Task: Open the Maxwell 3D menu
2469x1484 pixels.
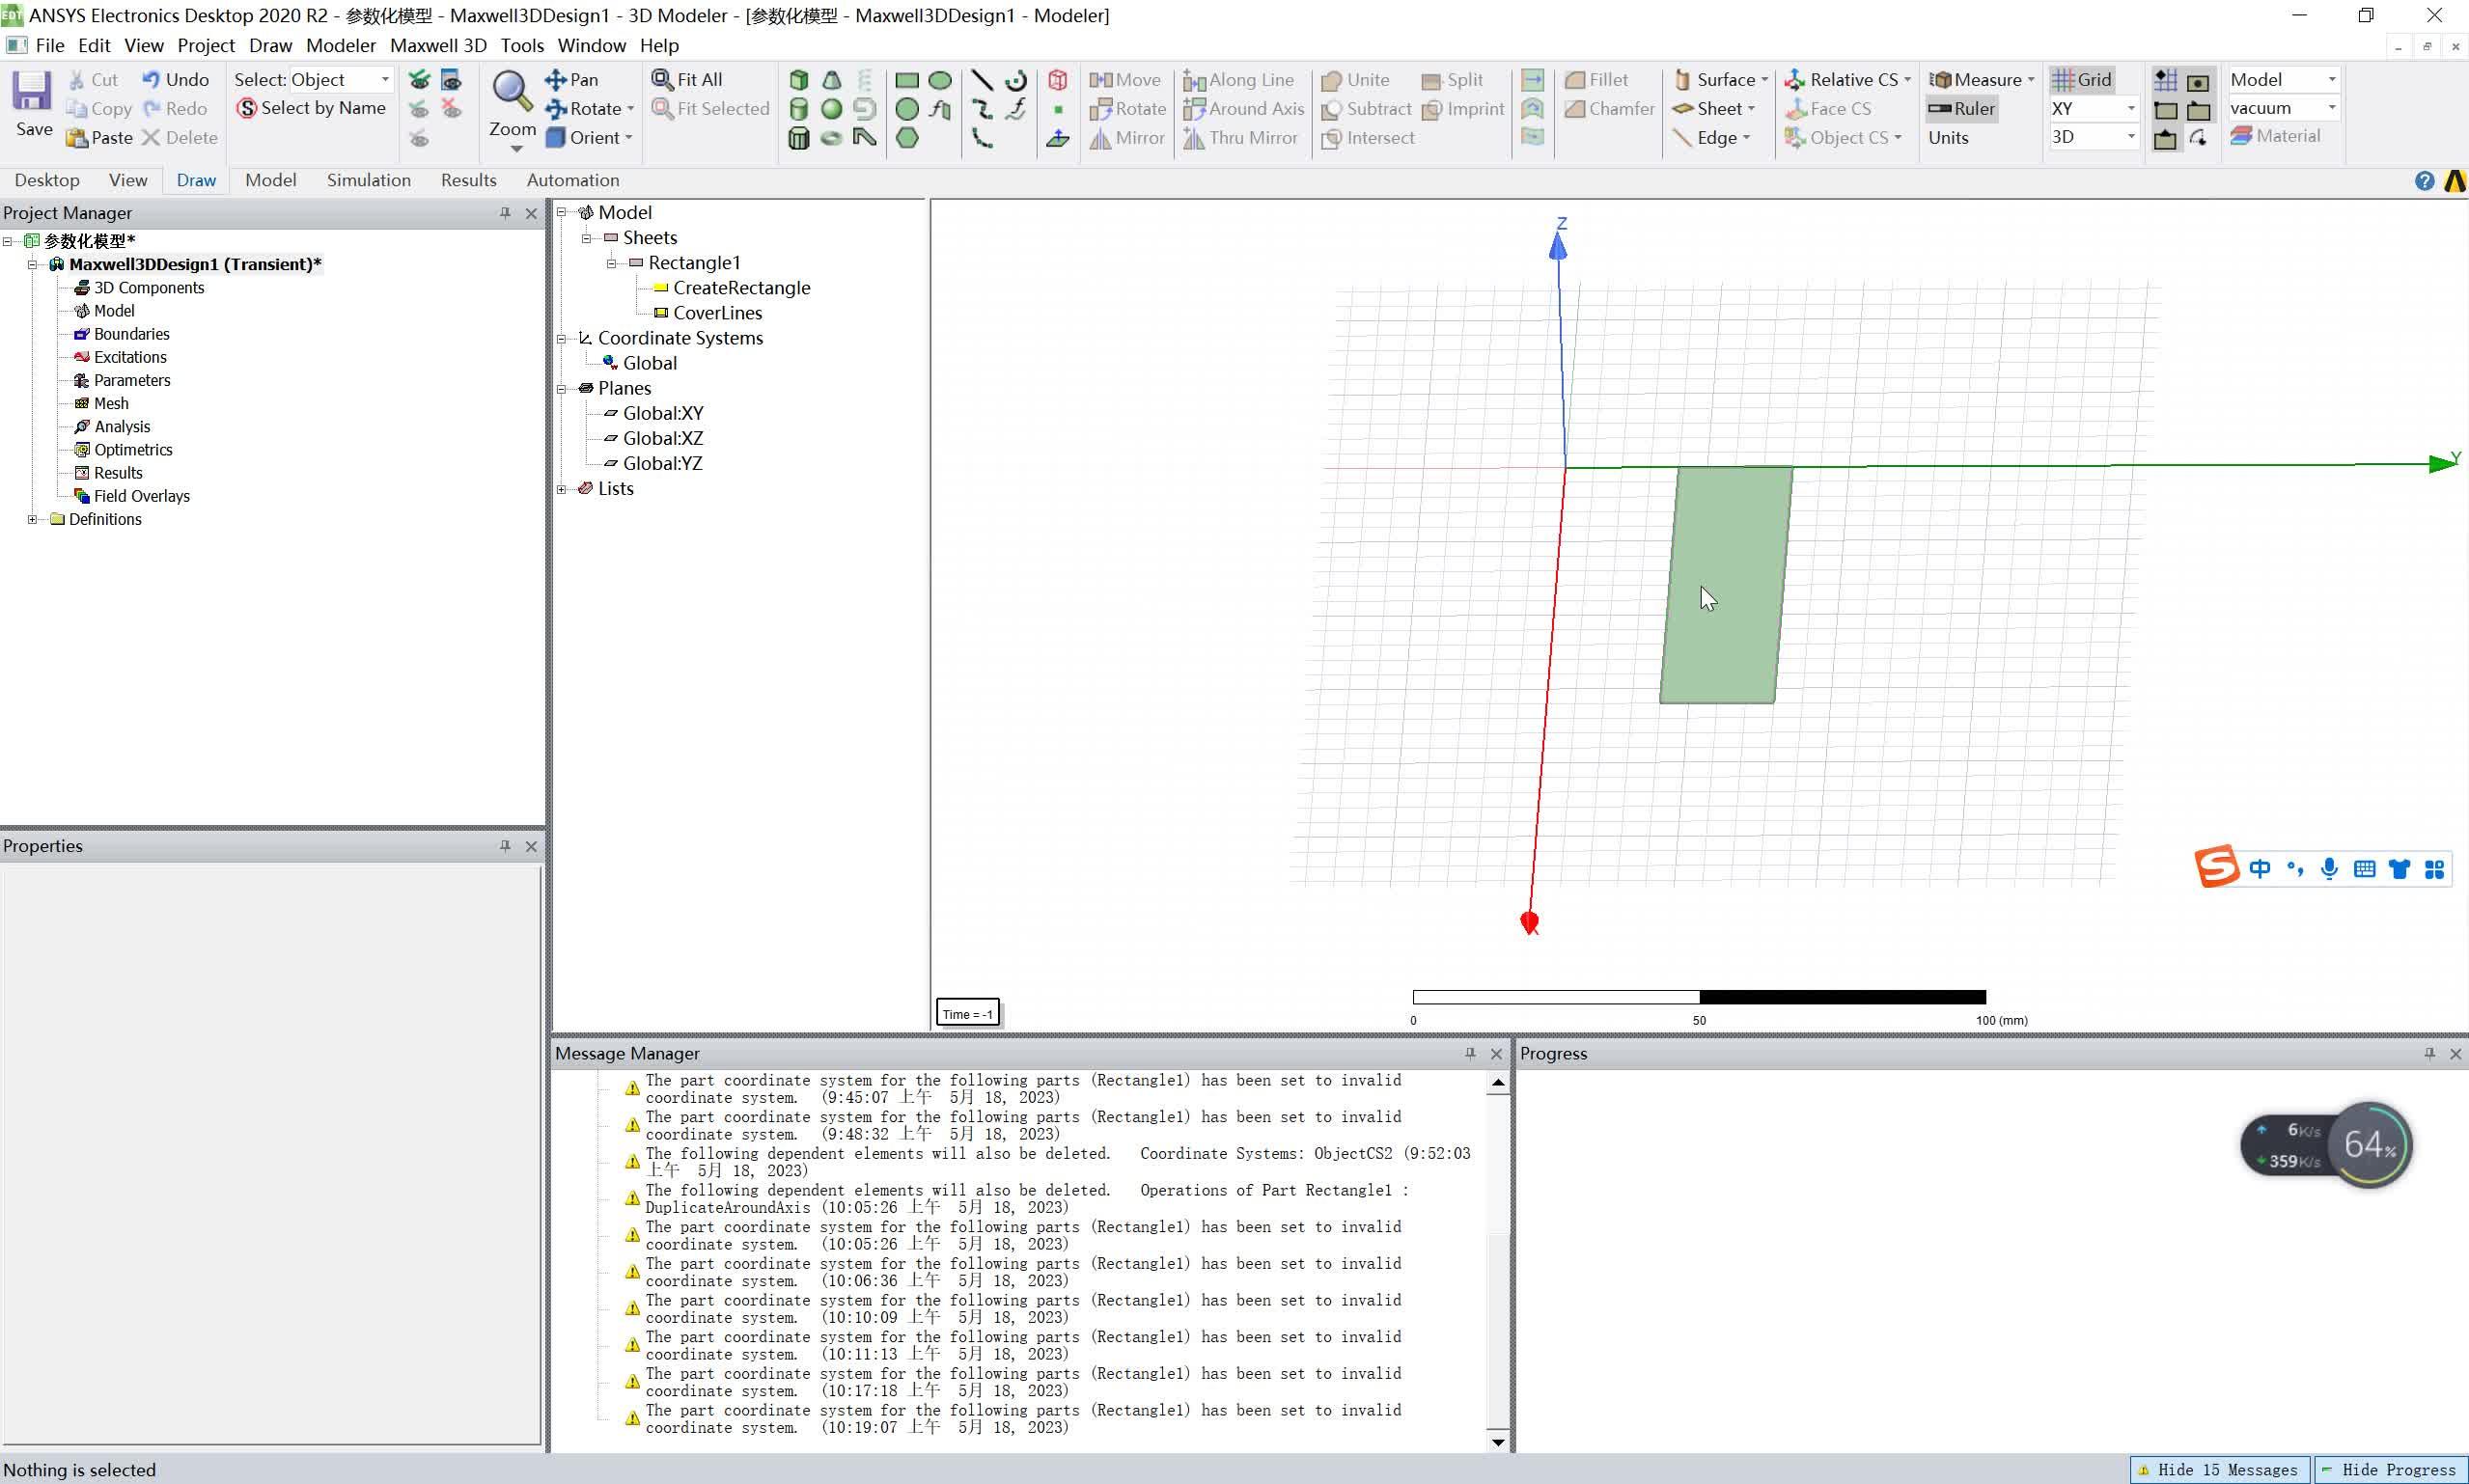Action: click(438, 45)
